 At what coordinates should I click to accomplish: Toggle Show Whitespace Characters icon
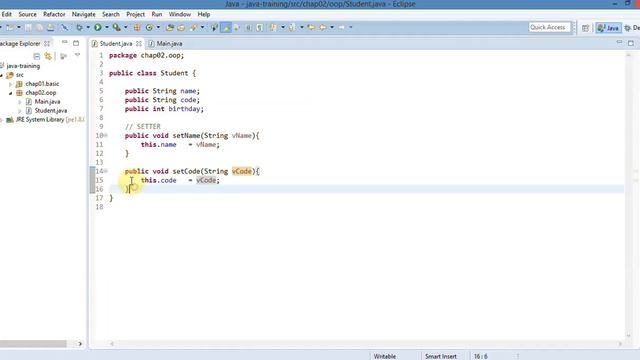[259, 27]
